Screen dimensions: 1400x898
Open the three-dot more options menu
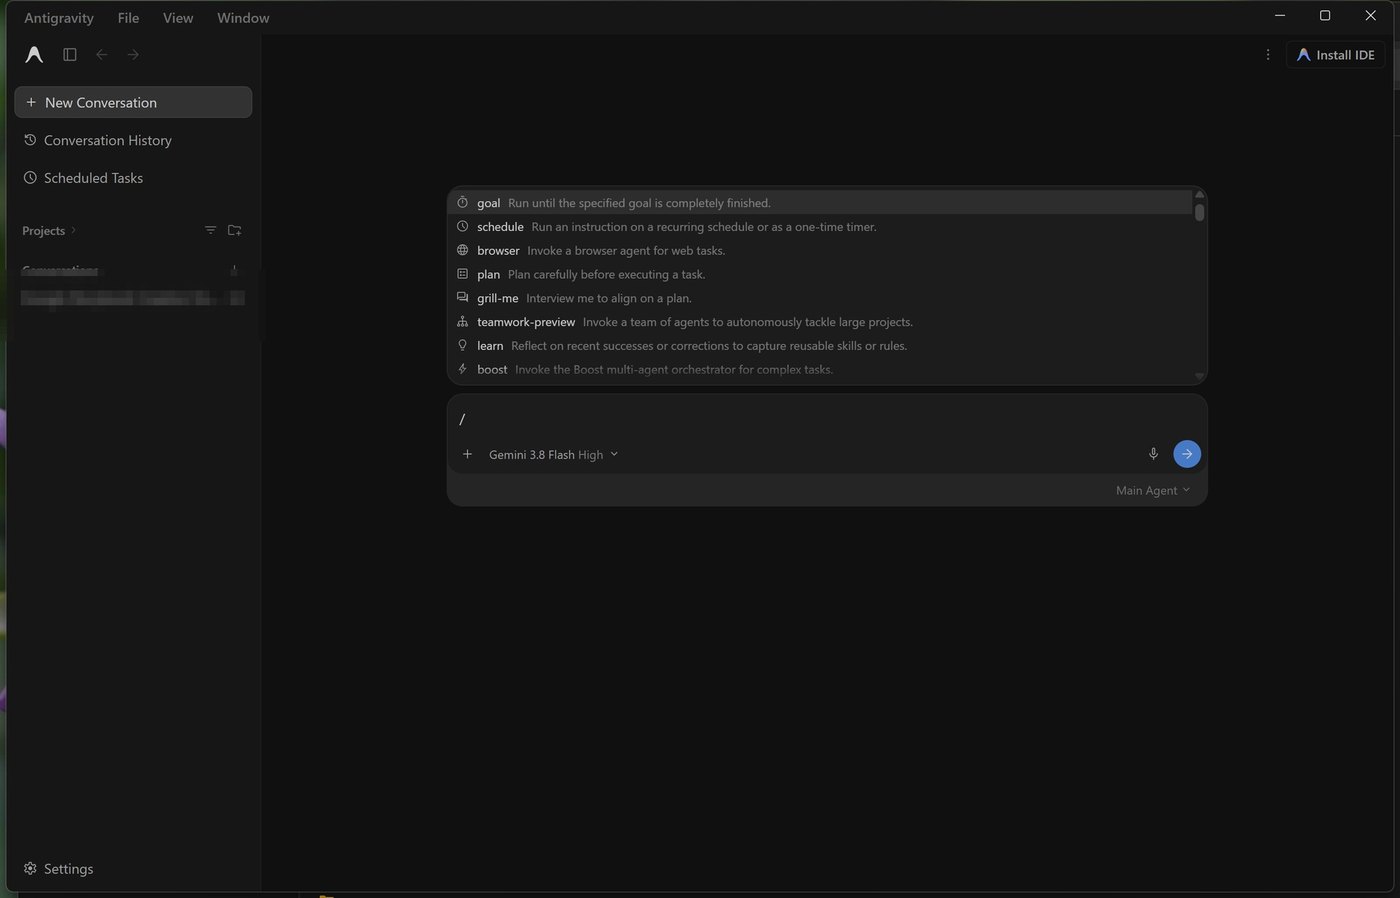(1268, 55)
